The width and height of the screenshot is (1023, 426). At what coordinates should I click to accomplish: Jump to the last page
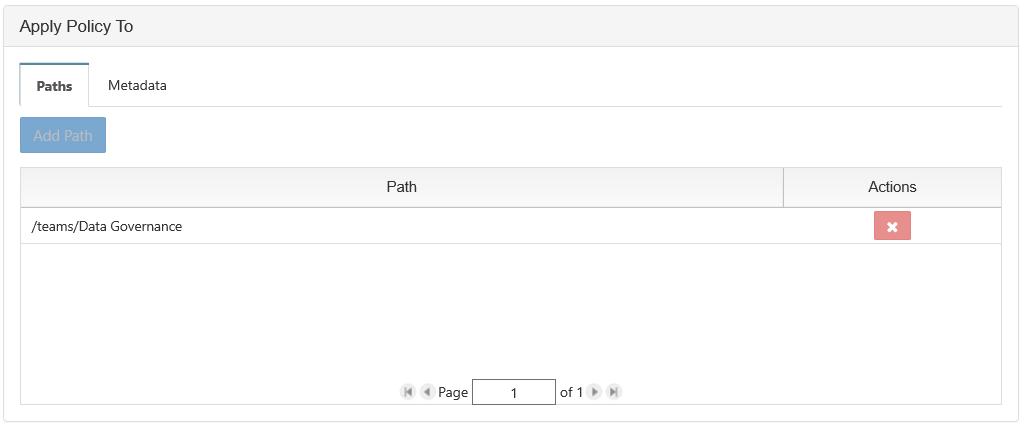point(614,393)
